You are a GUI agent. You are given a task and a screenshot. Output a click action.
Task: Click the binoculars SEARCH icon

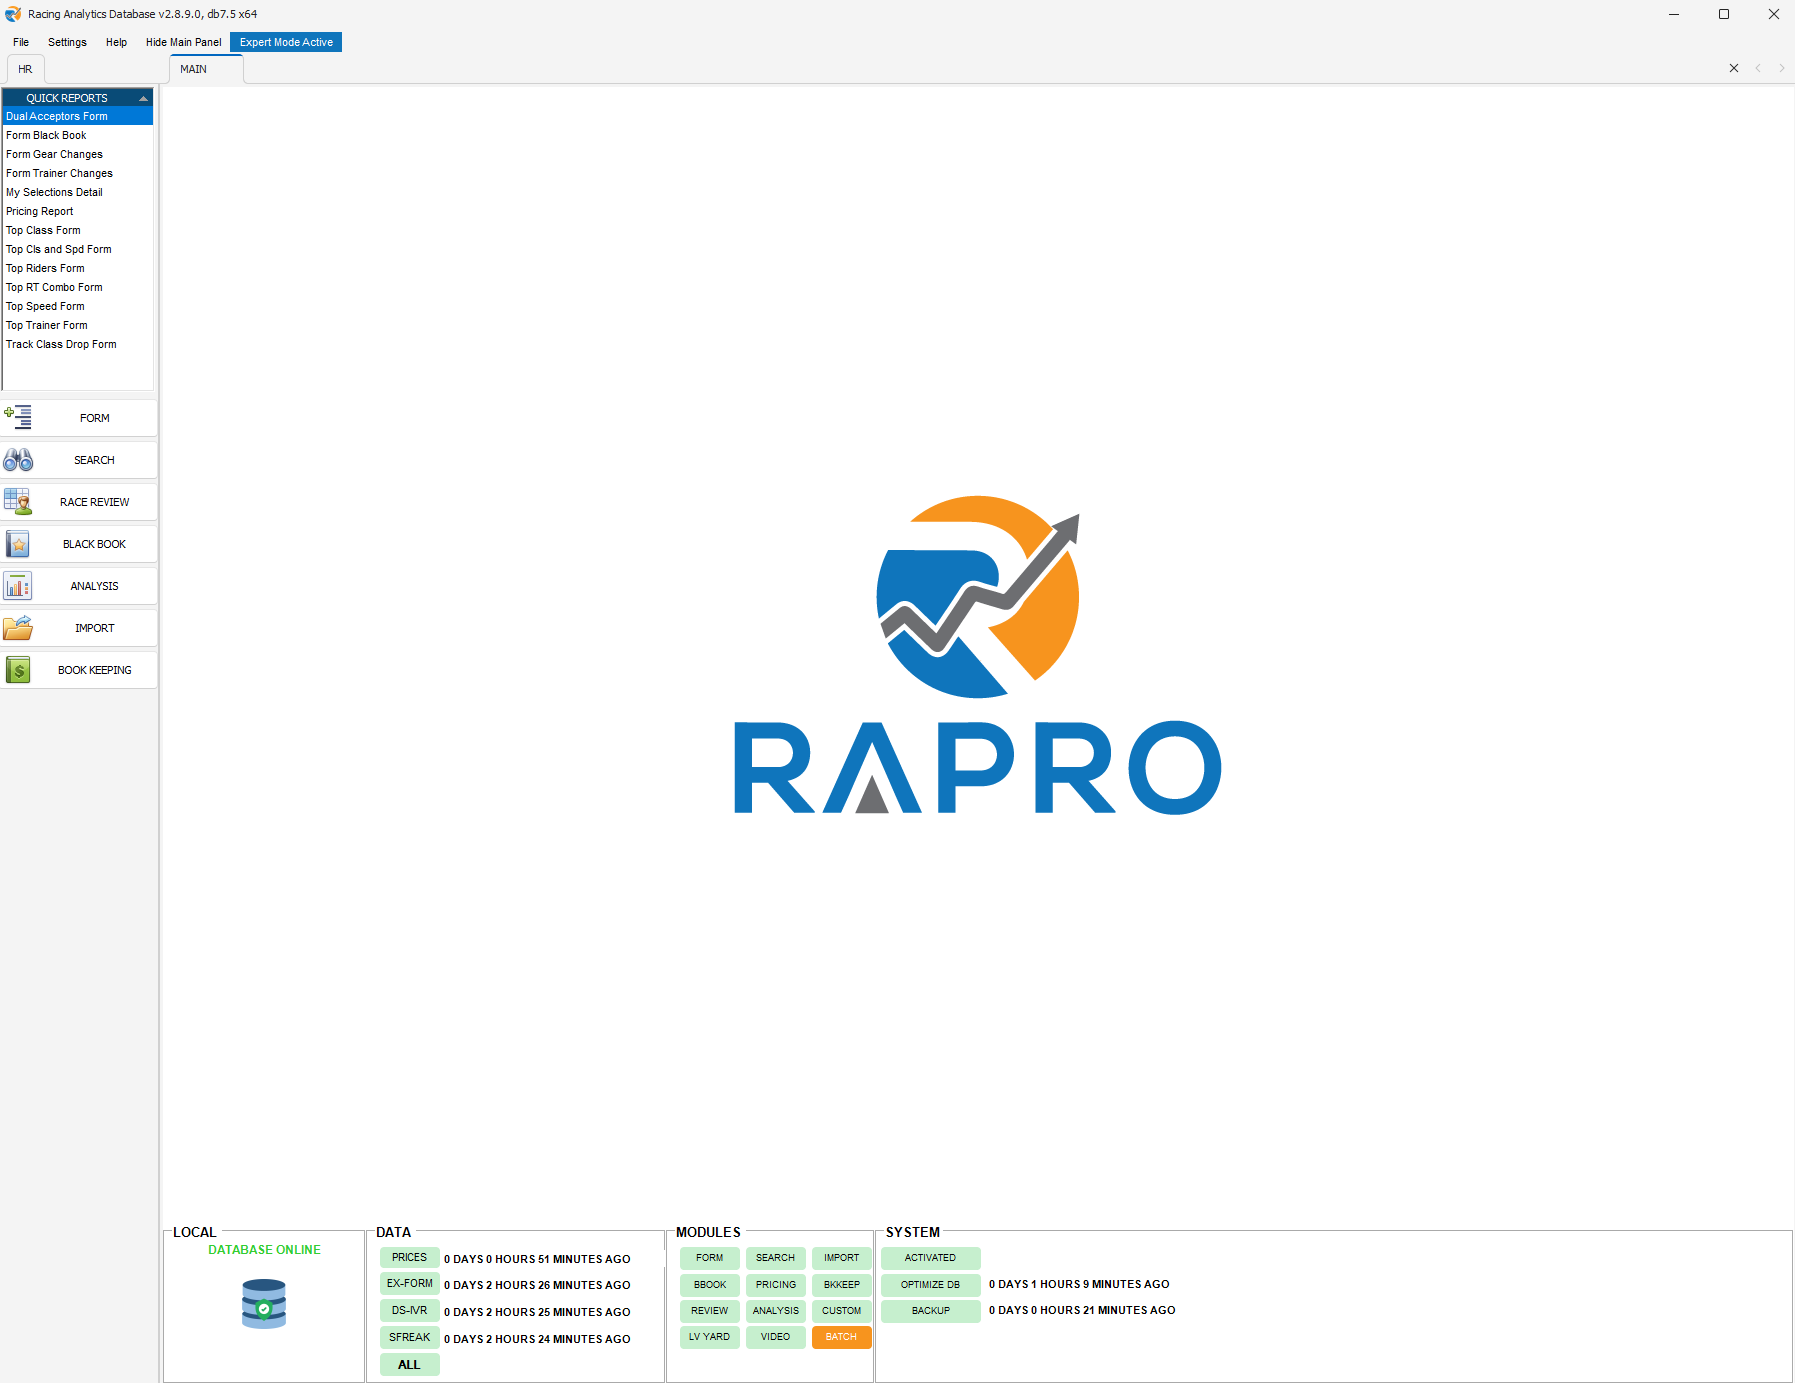(18, 460)
